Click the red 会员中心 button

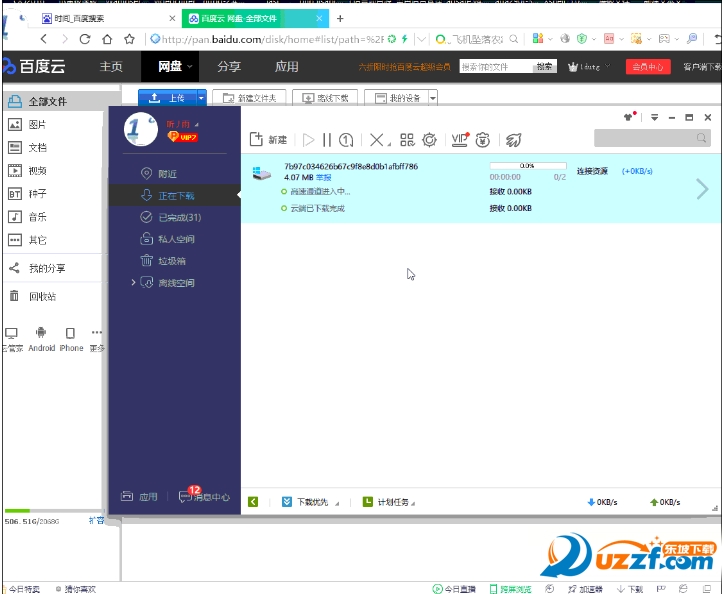tap(648, 67)
